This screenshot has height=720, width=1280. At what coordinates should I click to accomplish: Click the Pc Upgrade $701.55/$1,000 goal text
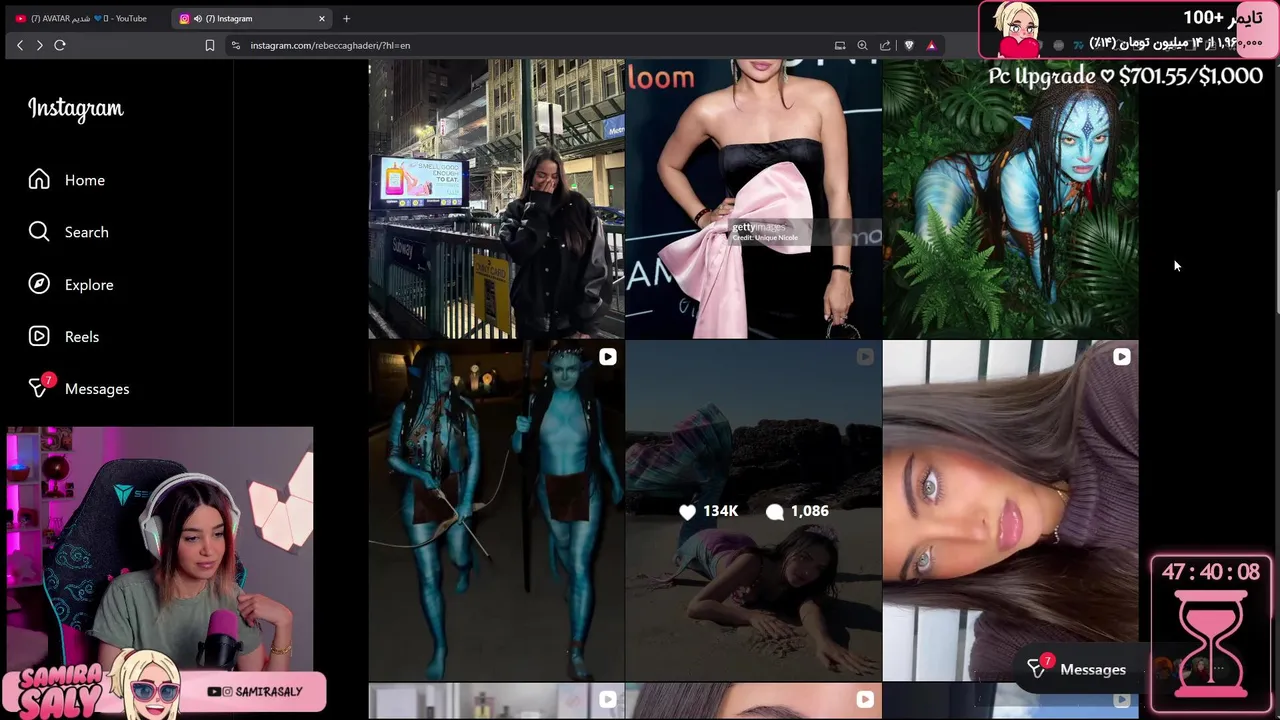tap(1125, 76)
